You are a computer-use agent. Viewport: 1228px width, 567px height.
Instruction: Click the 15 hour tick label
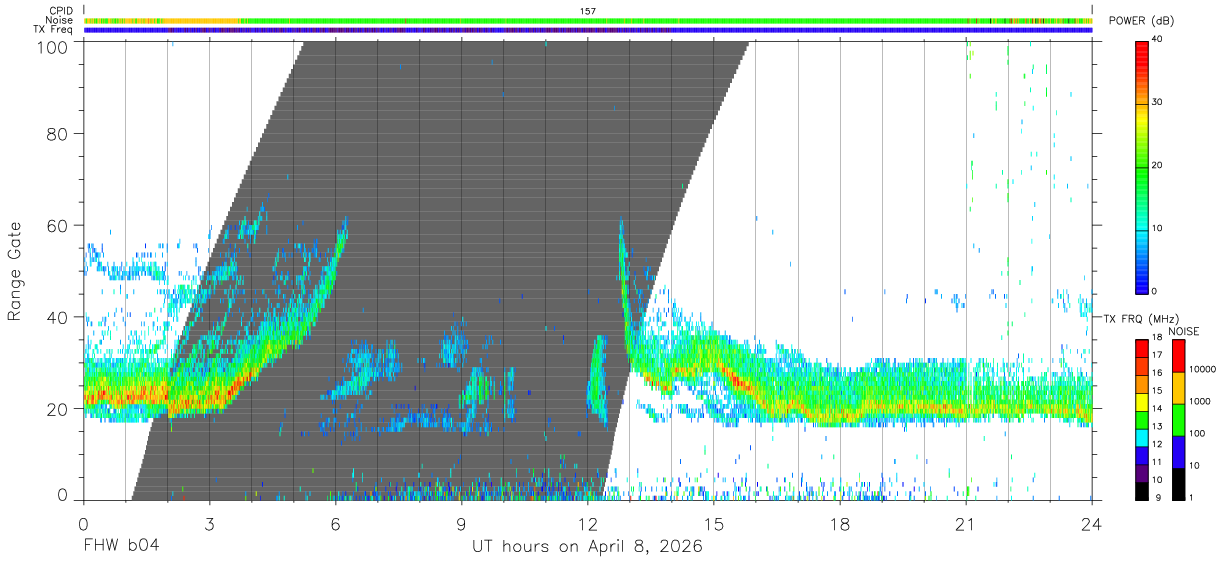[x=713, y=523]
